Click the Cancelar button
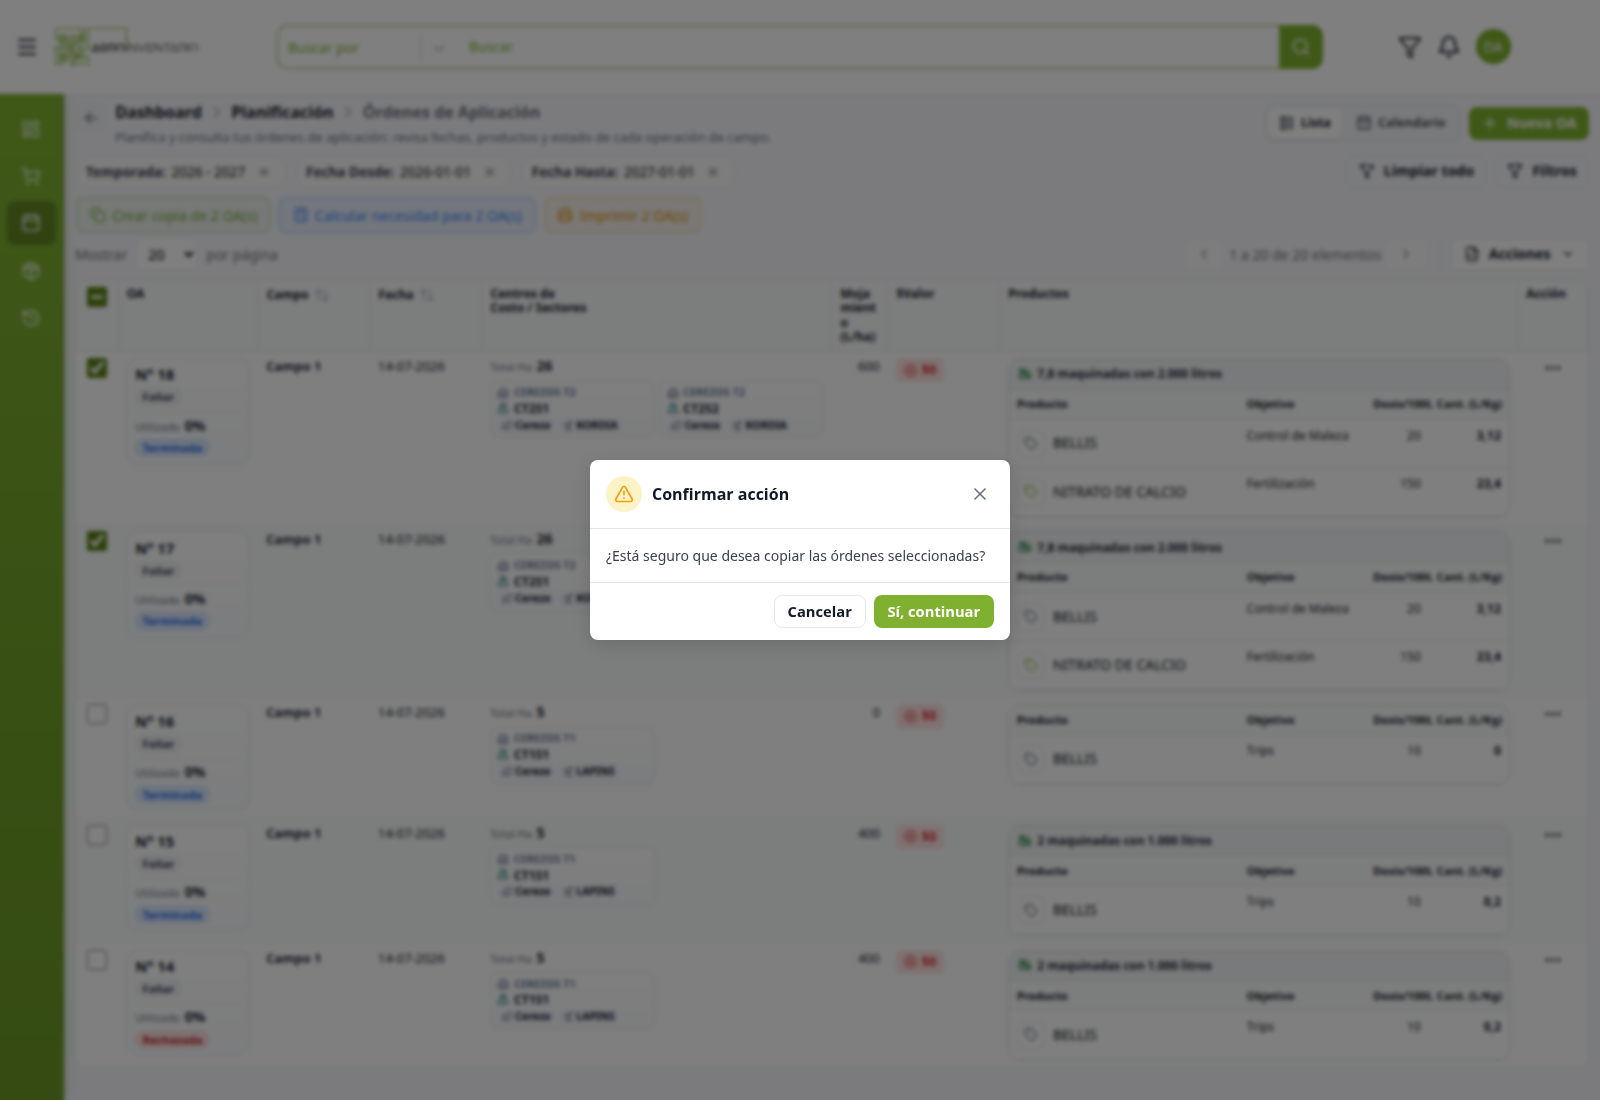 point(820,612)
